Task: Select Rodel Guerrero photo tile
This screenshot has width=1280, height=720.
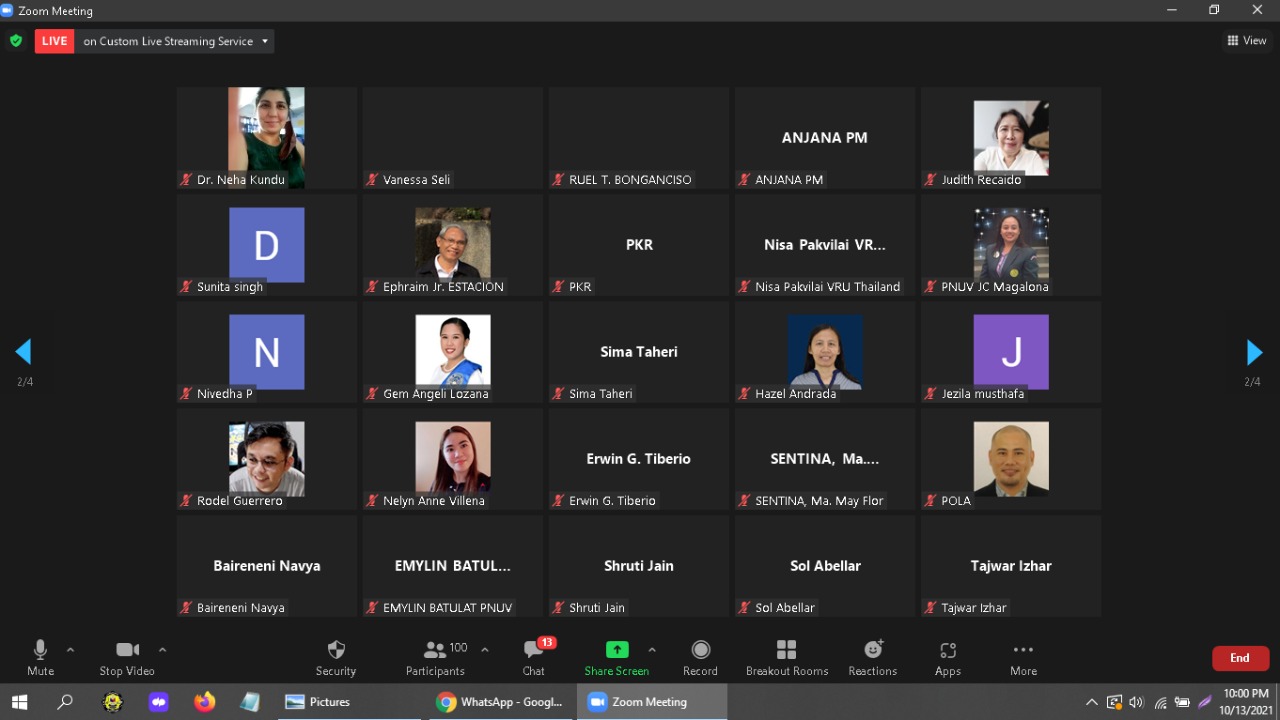Action: coord(267,458)
